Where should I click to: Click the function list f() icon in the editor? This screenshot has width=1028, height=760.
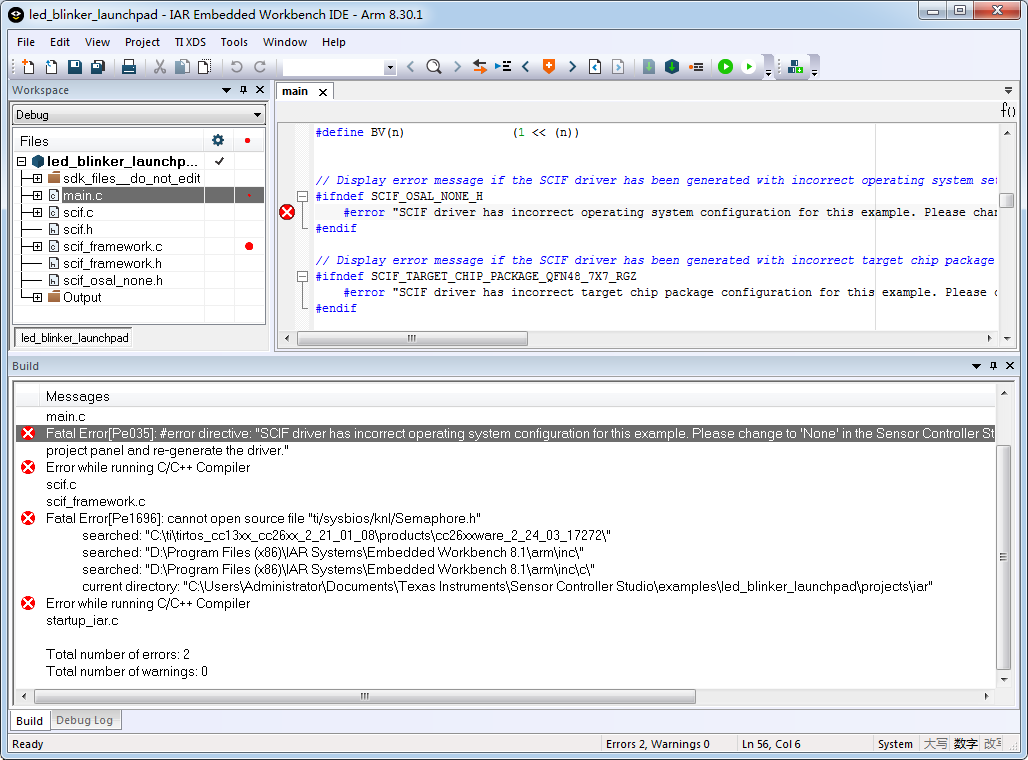point(1008,110)
